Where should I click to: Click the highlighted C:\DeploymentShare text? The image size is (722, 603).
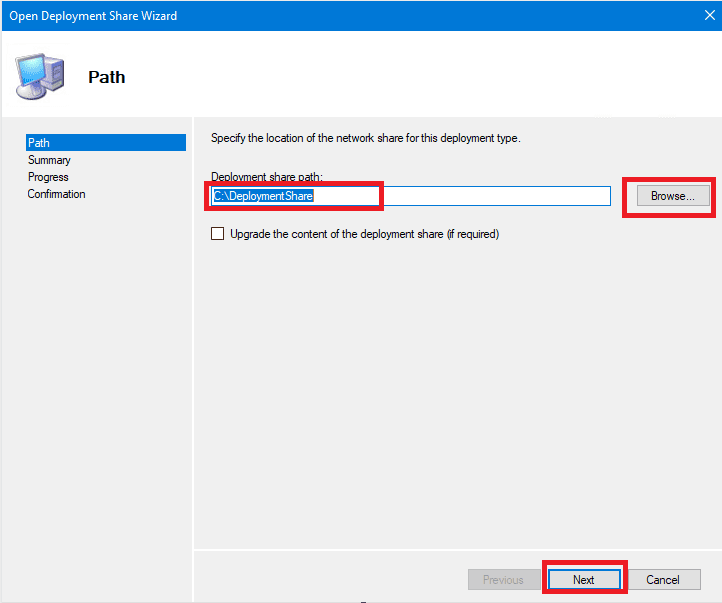click(x=263, y=196)
